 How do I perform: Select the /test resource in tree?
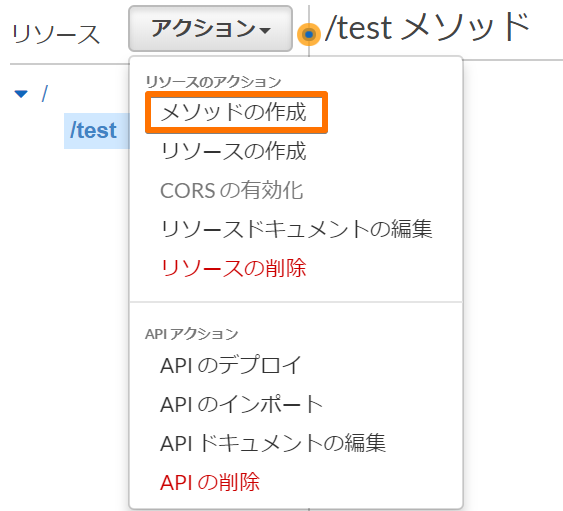point(93,130)
